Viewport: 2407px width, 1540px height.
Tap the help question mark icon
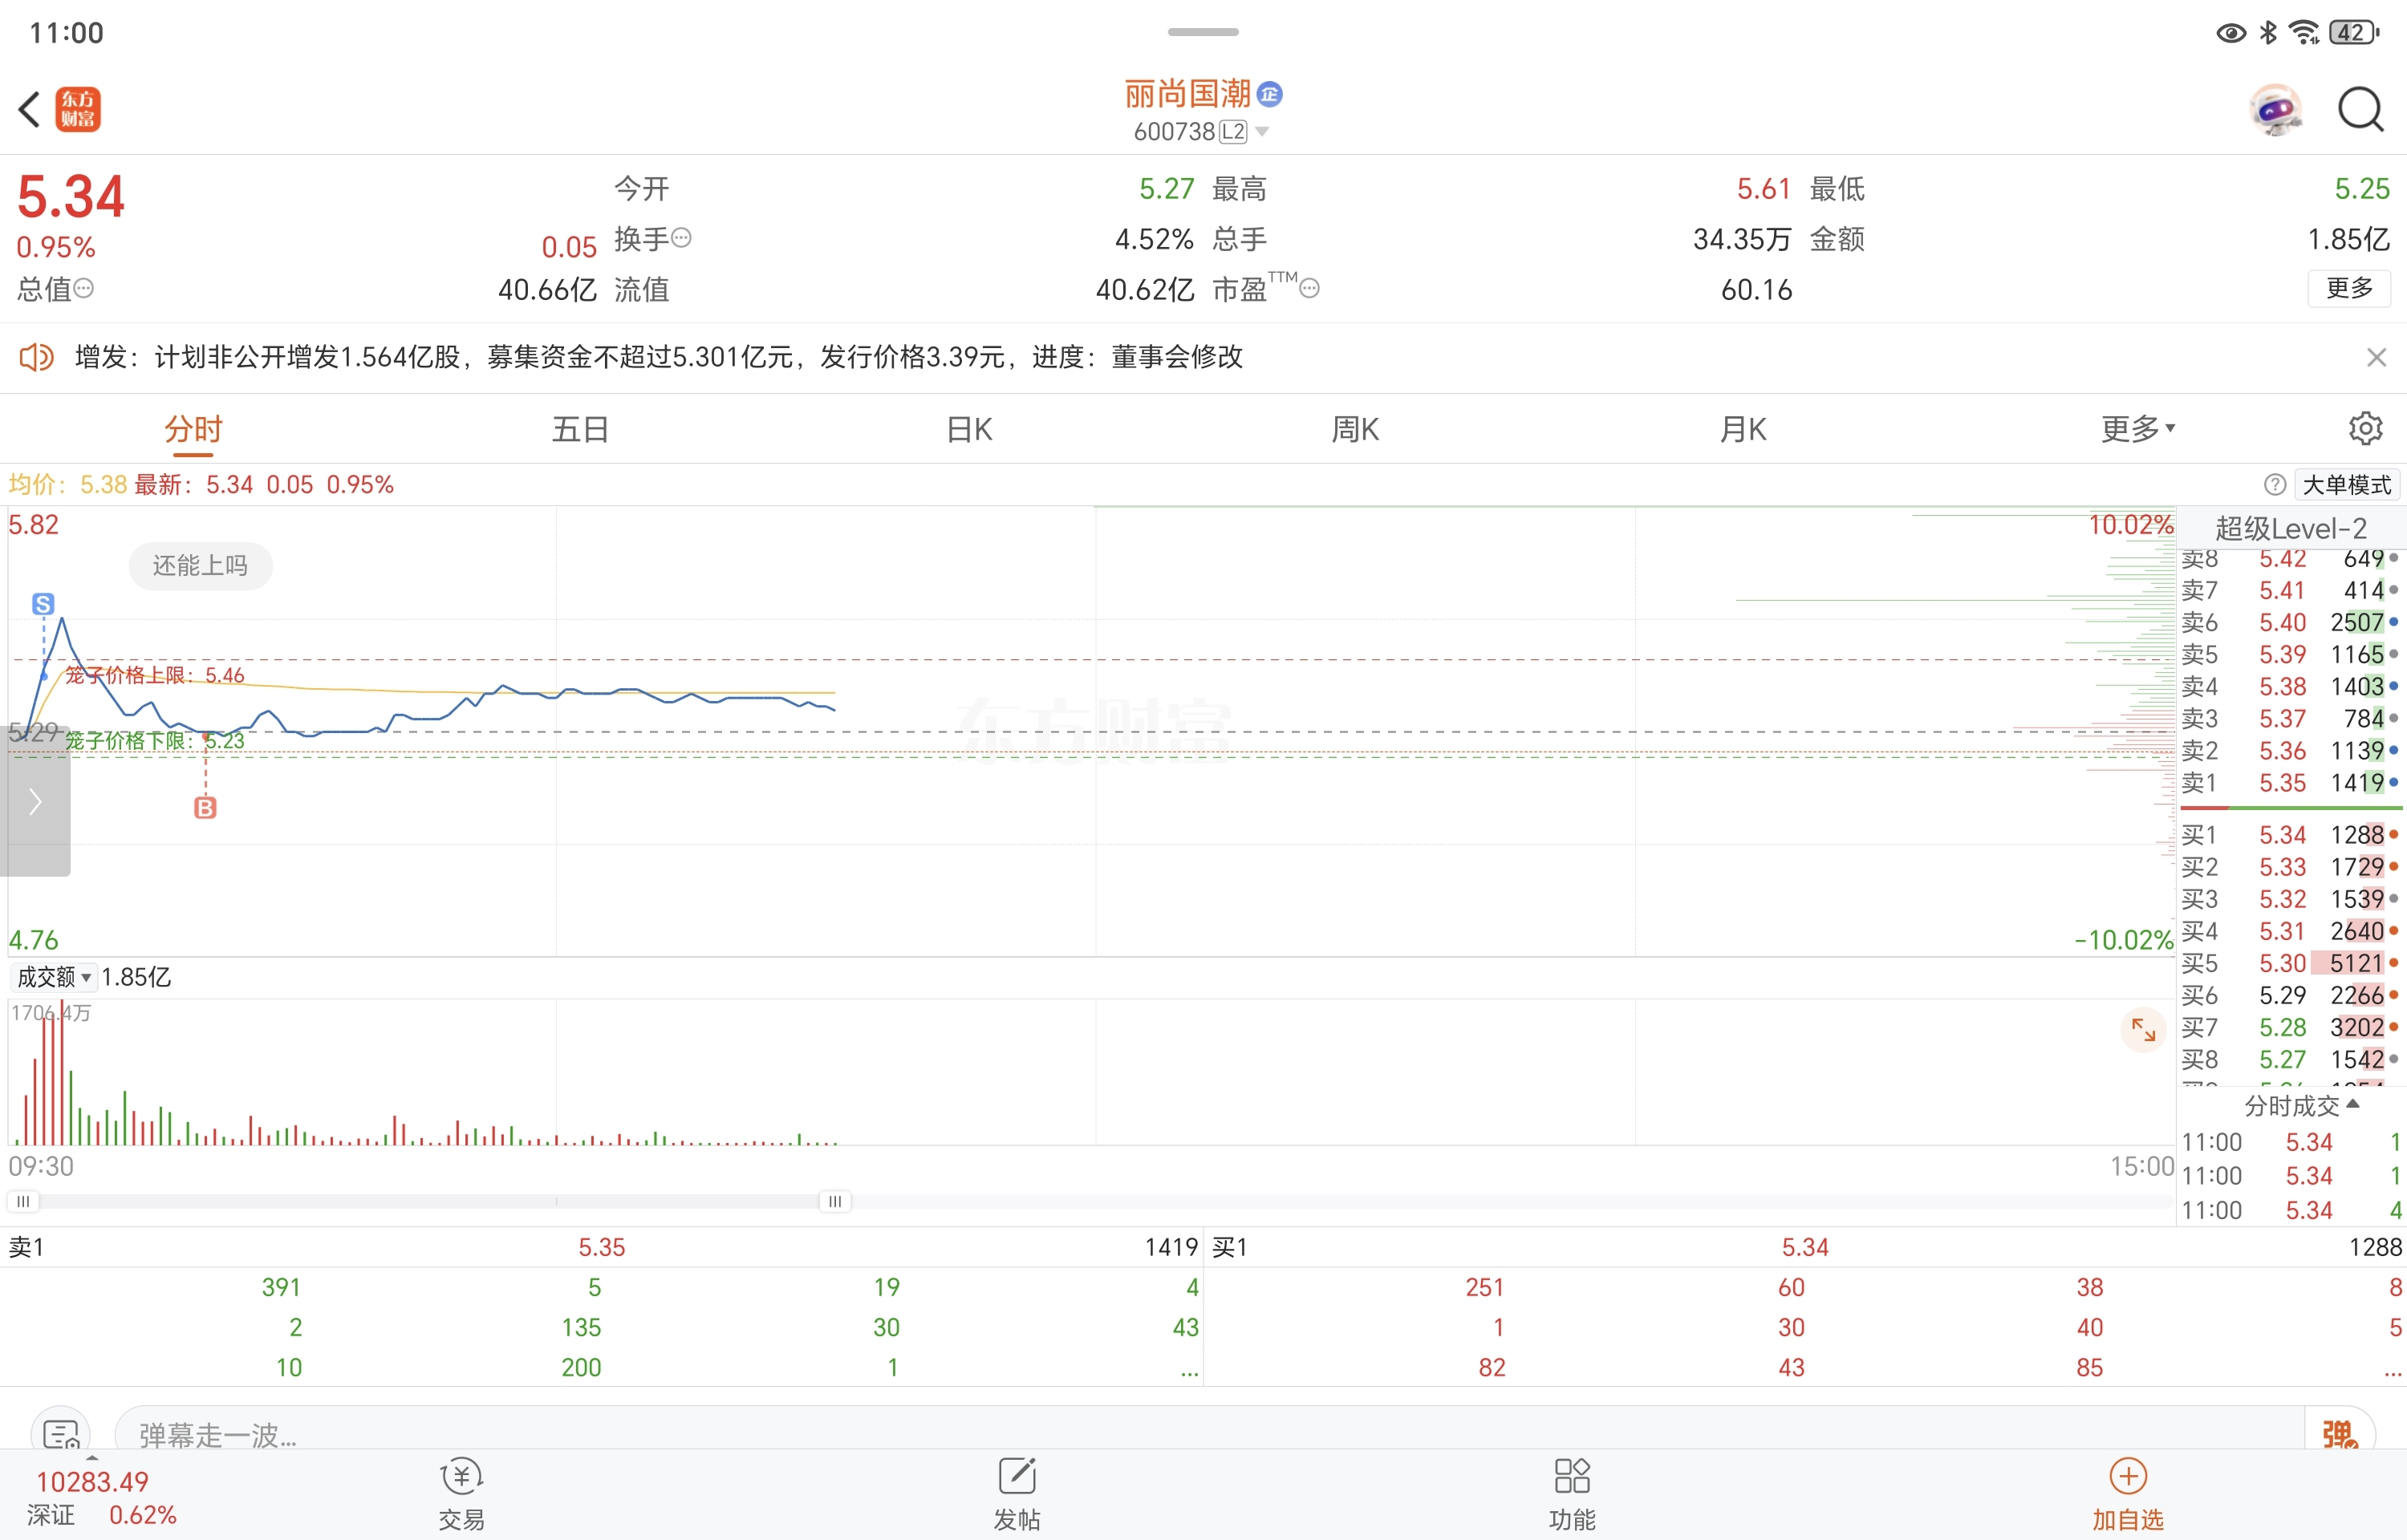click(2275, 485)
